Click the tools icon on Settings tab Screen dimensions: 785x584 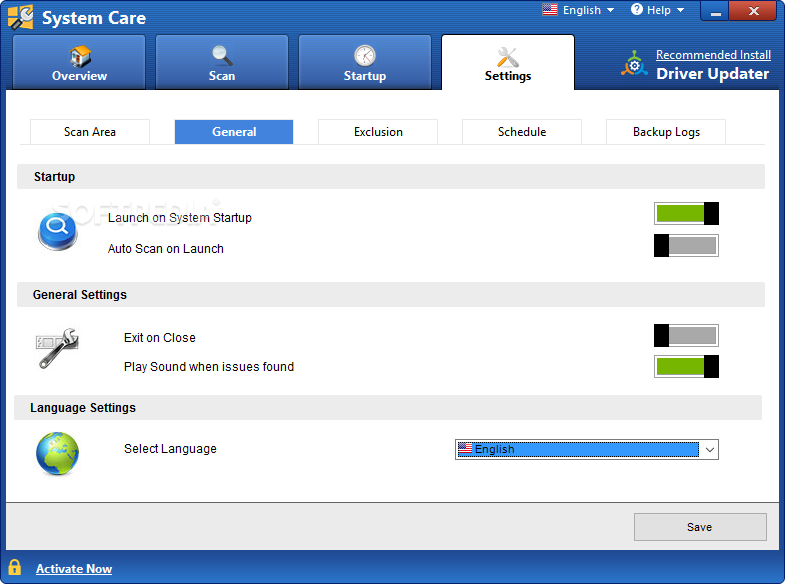(x=508, y=57)
